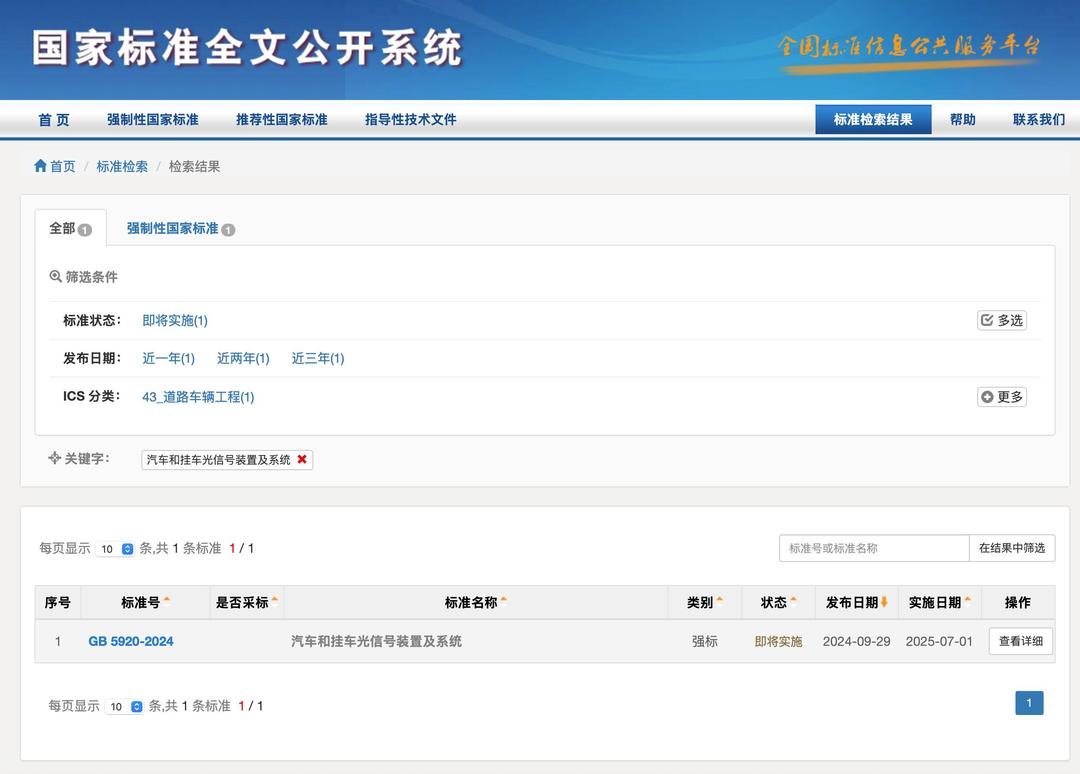Open the GB 5920-2024 standard link
The image size is (1080, 774).
pos(131,641)
